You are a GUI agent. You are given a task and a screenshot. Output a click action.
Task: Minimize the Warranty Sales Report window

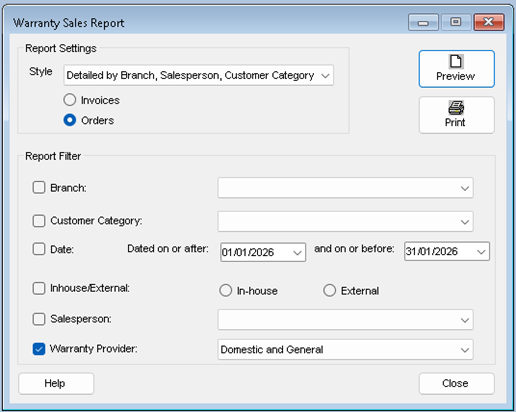point(423,22)
